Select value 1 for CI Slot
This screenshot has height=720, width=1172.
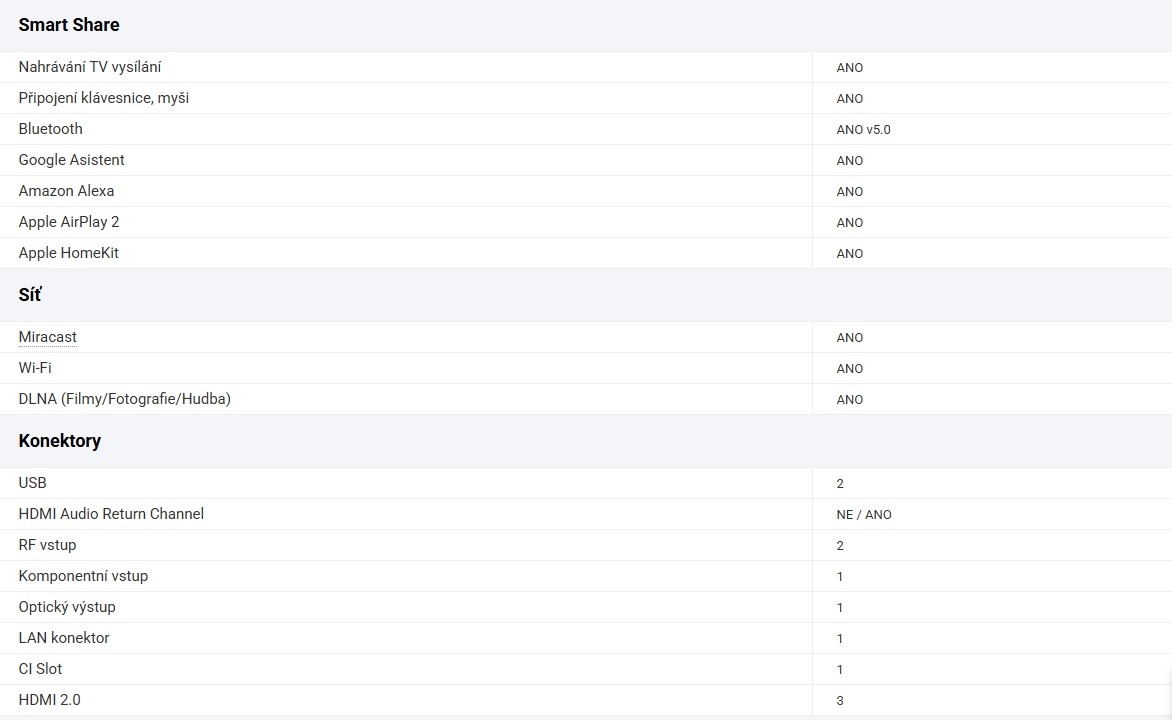point(840,669)
